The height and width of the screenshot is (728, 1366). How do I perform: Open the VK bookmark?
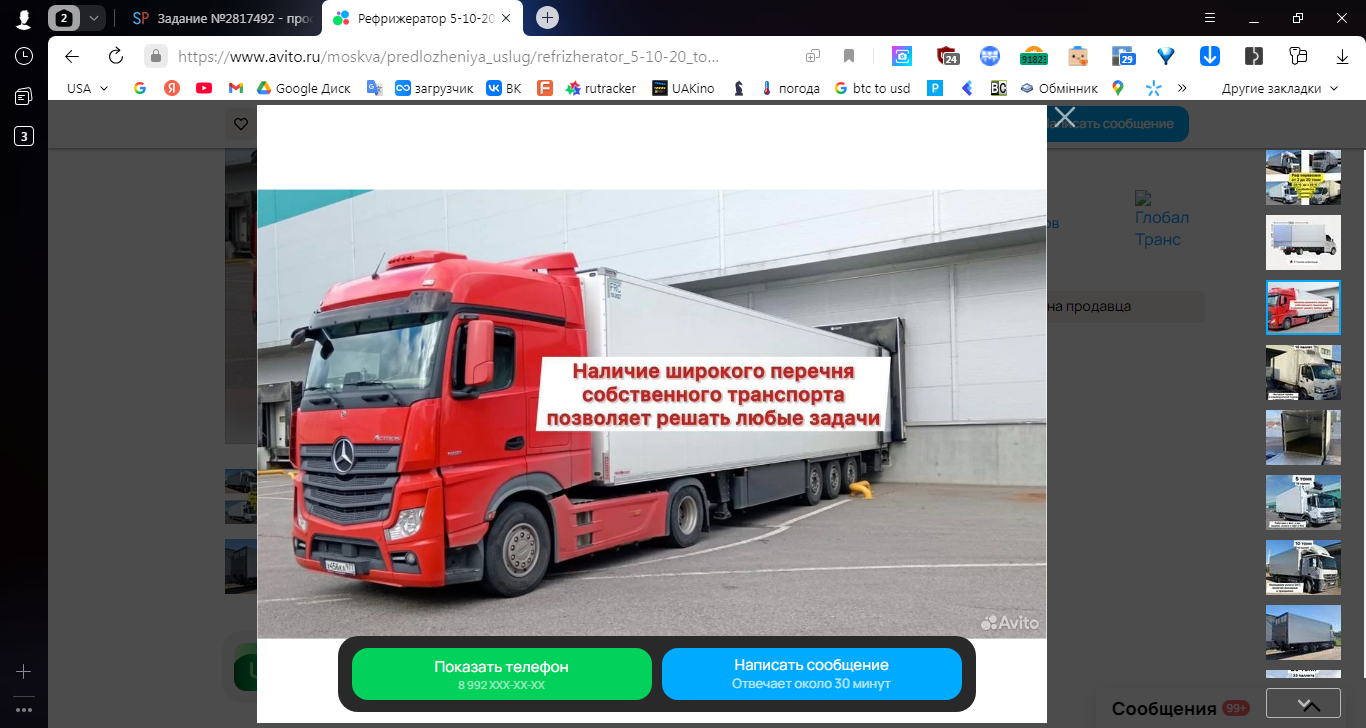[x=504, y=88]
